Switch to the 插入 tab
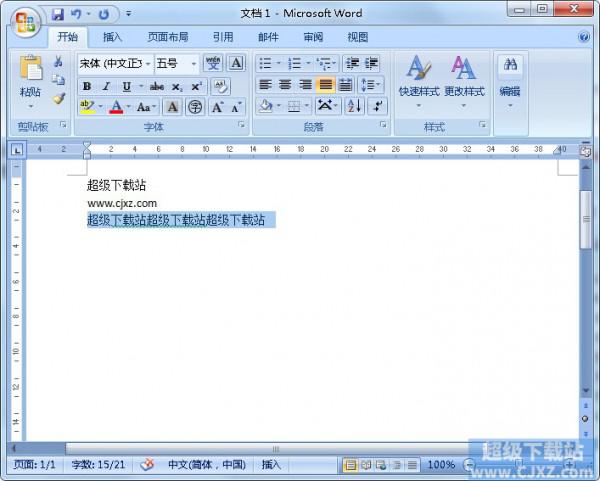Viewport: 600px width, 481px height. (112, 37)
